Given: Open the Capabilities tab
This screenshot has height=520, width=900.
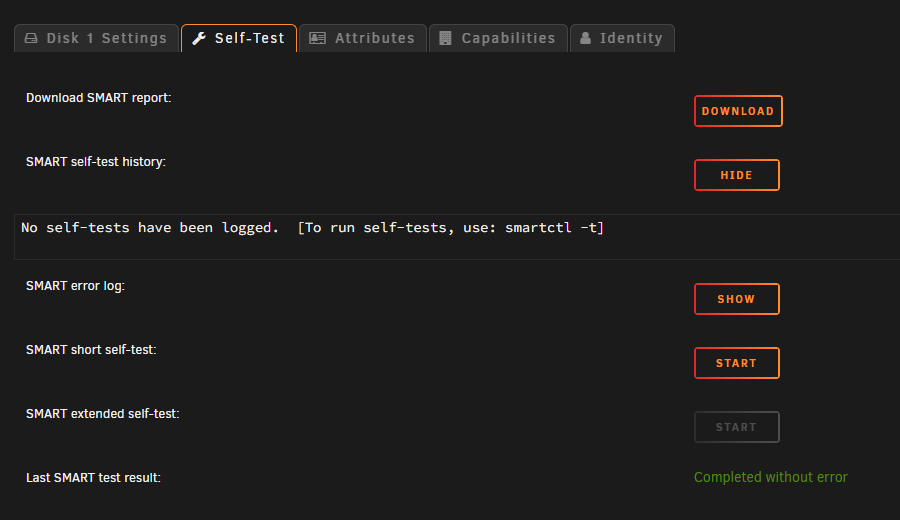Looking at the screenshot, I should click(498, 38).
